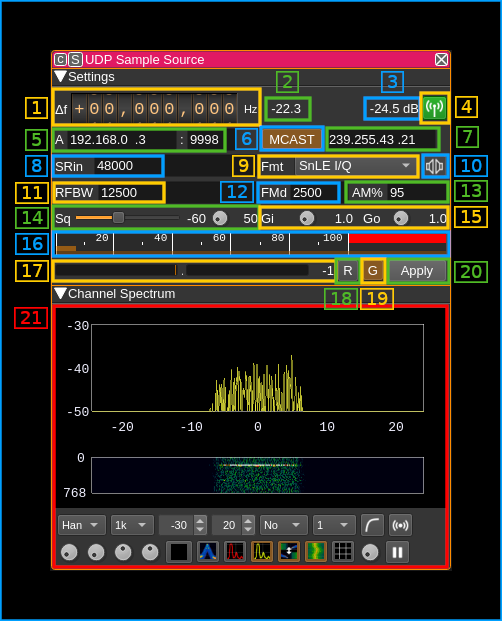Toggle the blue 3D spectrogram display icon
The image size is (502, 621).
click(x=208, y=552)
